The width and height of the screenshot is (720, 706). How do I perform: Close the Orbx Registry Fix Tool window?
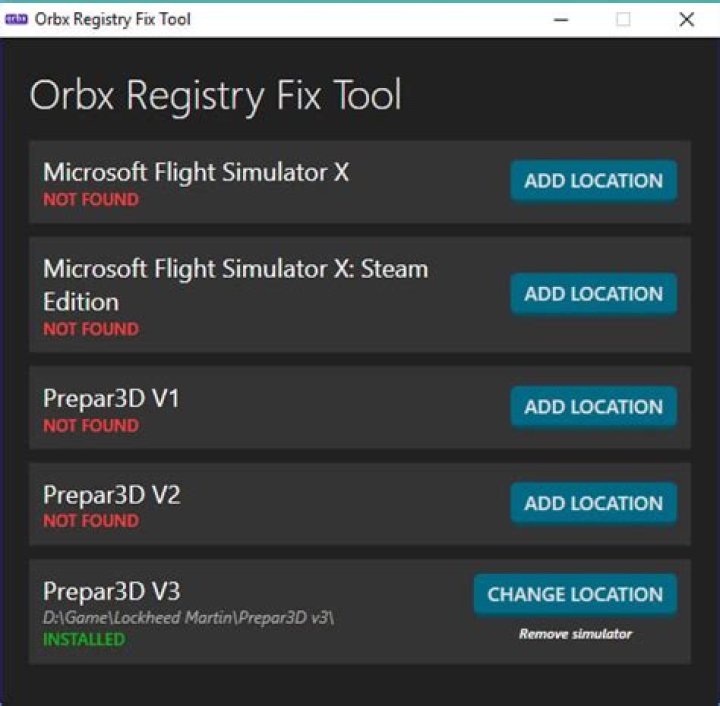tap(686, 19)
